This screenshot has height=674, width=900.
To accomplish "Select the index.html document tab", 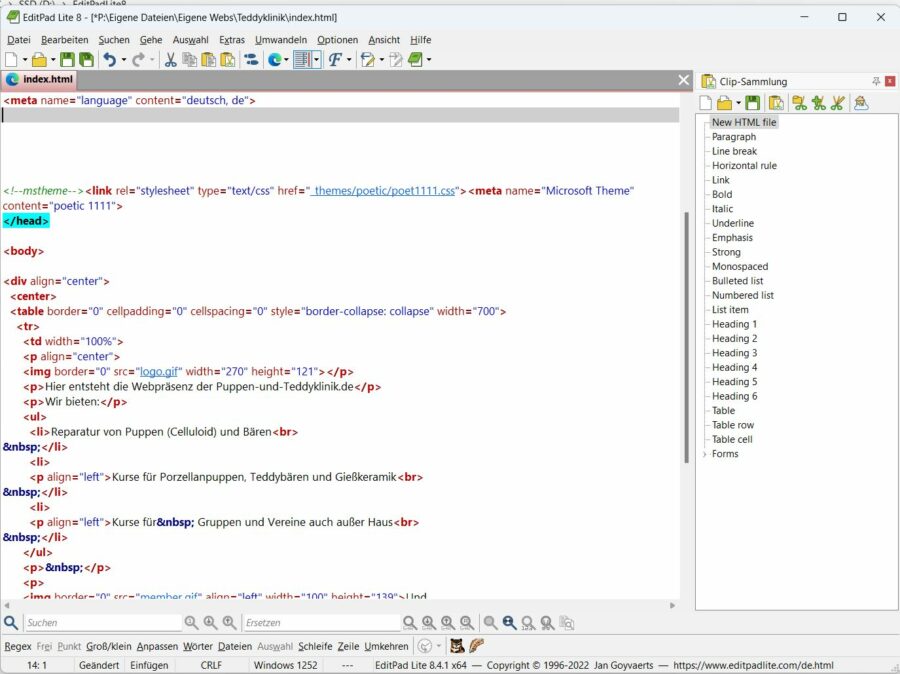I will tap(48, 79).
